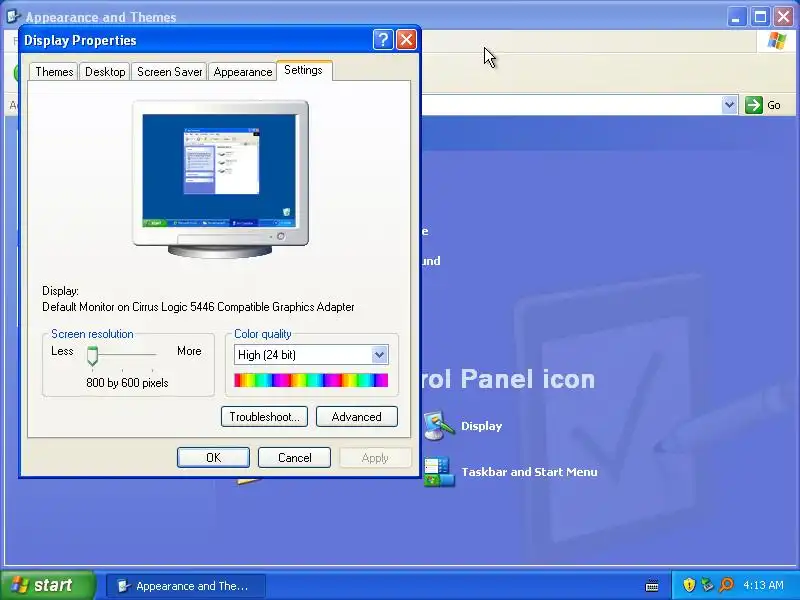Click the safely remove hardware tray icon
800x600 pixels.
[x=707, y=585]
